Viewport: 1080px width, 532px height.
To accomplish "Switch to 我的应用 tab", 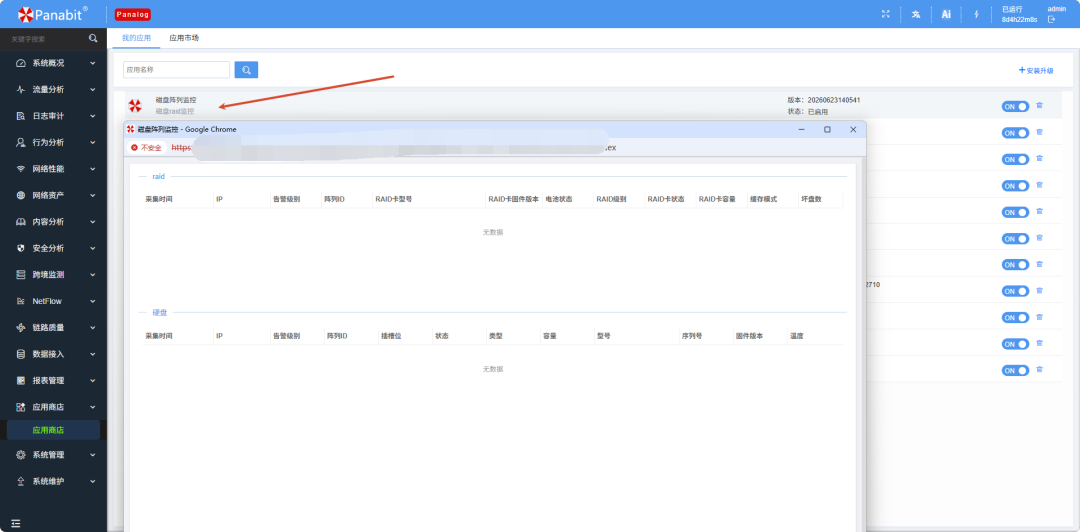I will (136, 38).
